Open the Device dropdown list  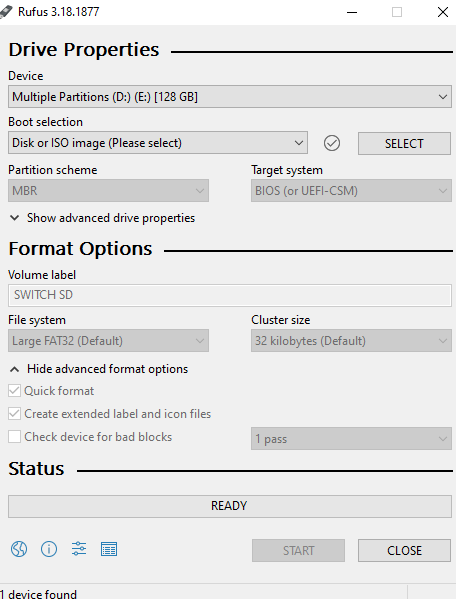pos(230,97)
